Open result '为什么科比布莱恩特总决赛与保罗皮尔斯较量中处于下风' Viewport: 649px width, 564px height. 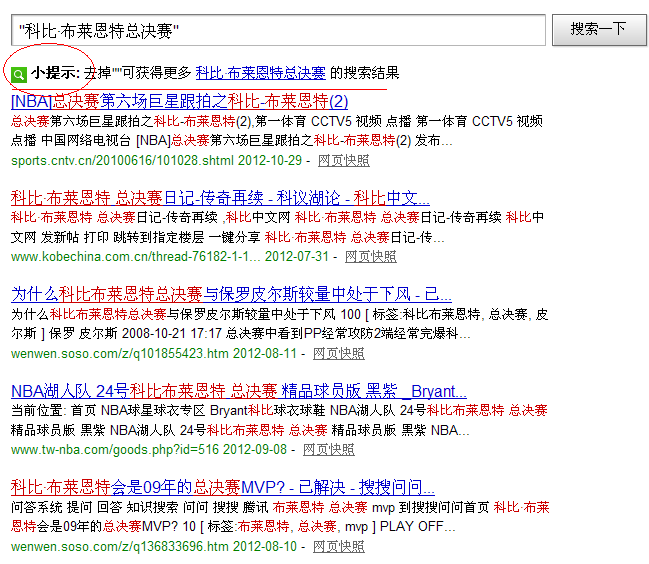pos(231,295)
